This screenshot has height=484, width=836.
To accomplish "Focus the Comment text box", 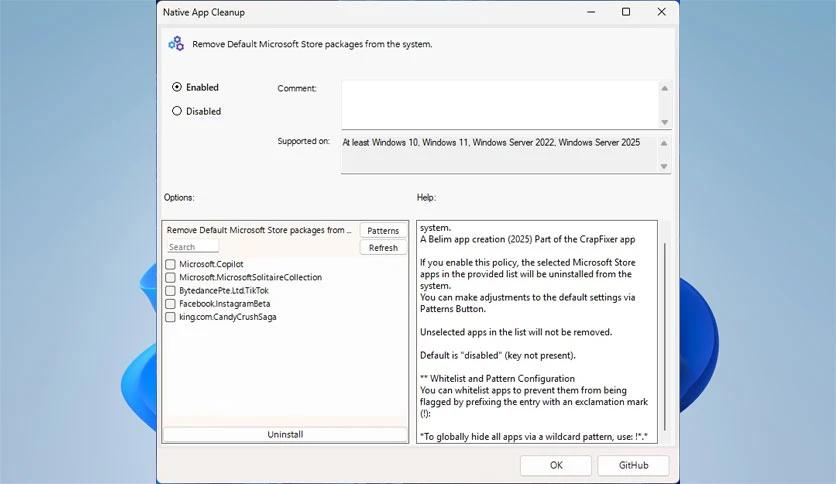I will [499, 104].
